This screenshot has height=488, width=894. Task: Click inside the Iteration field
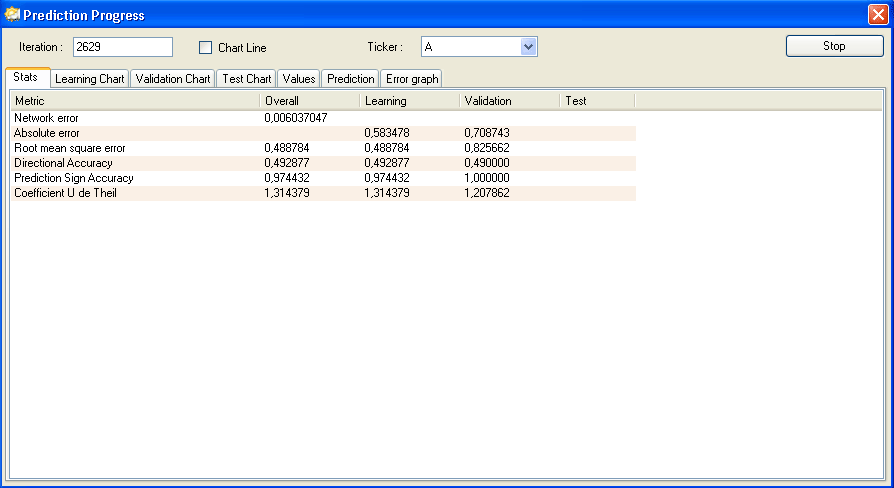point(123,47)
